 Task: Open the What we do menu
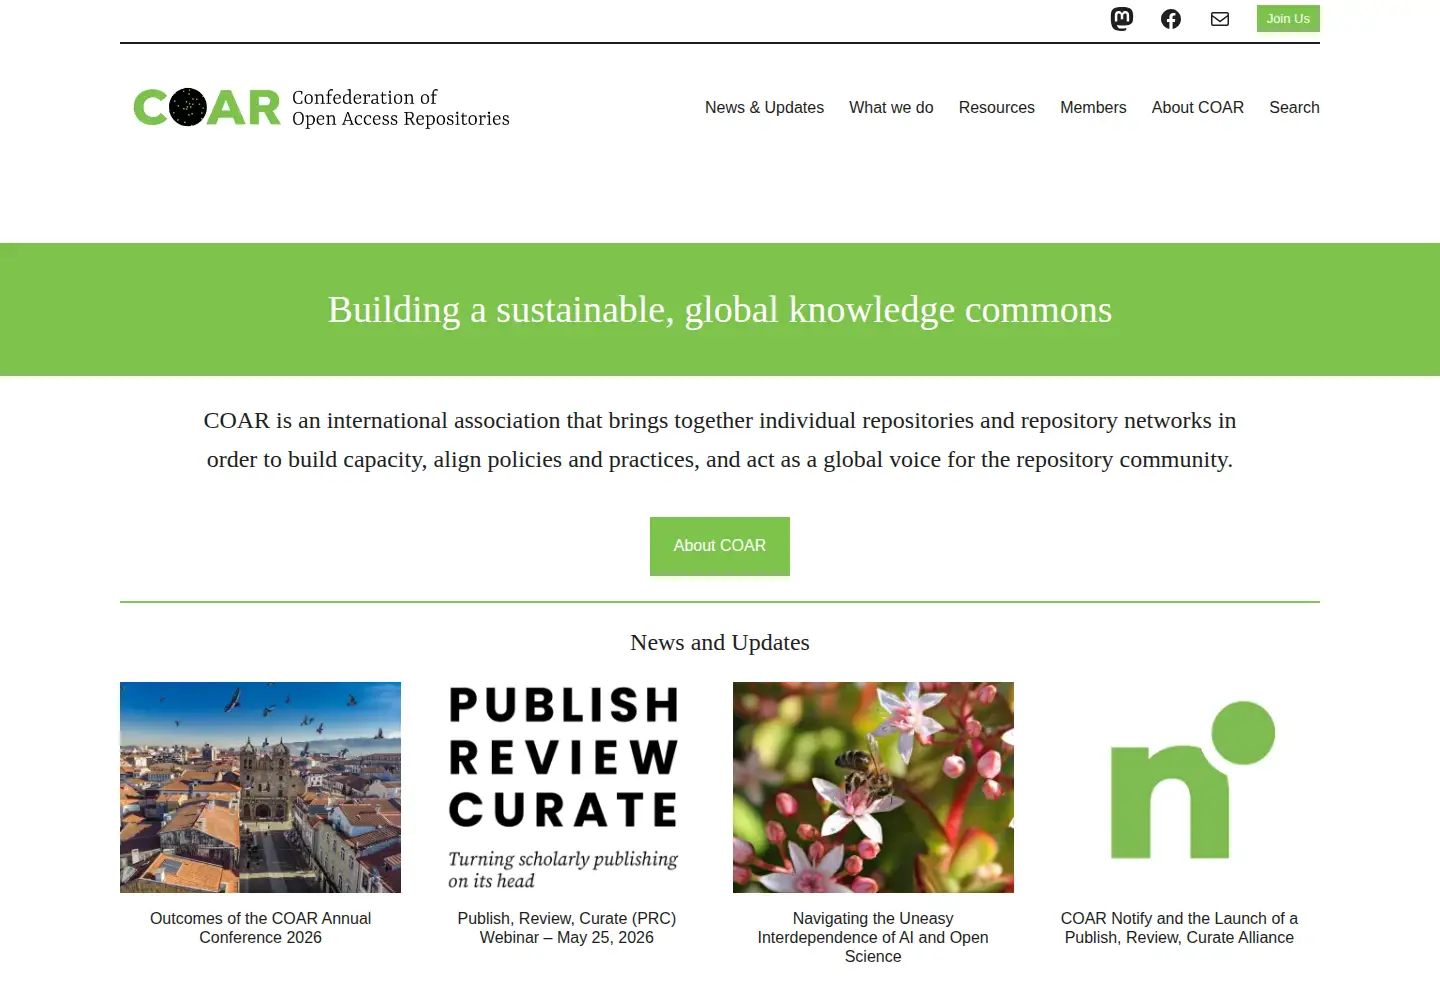pyautogui.click(x=891, y=107)
